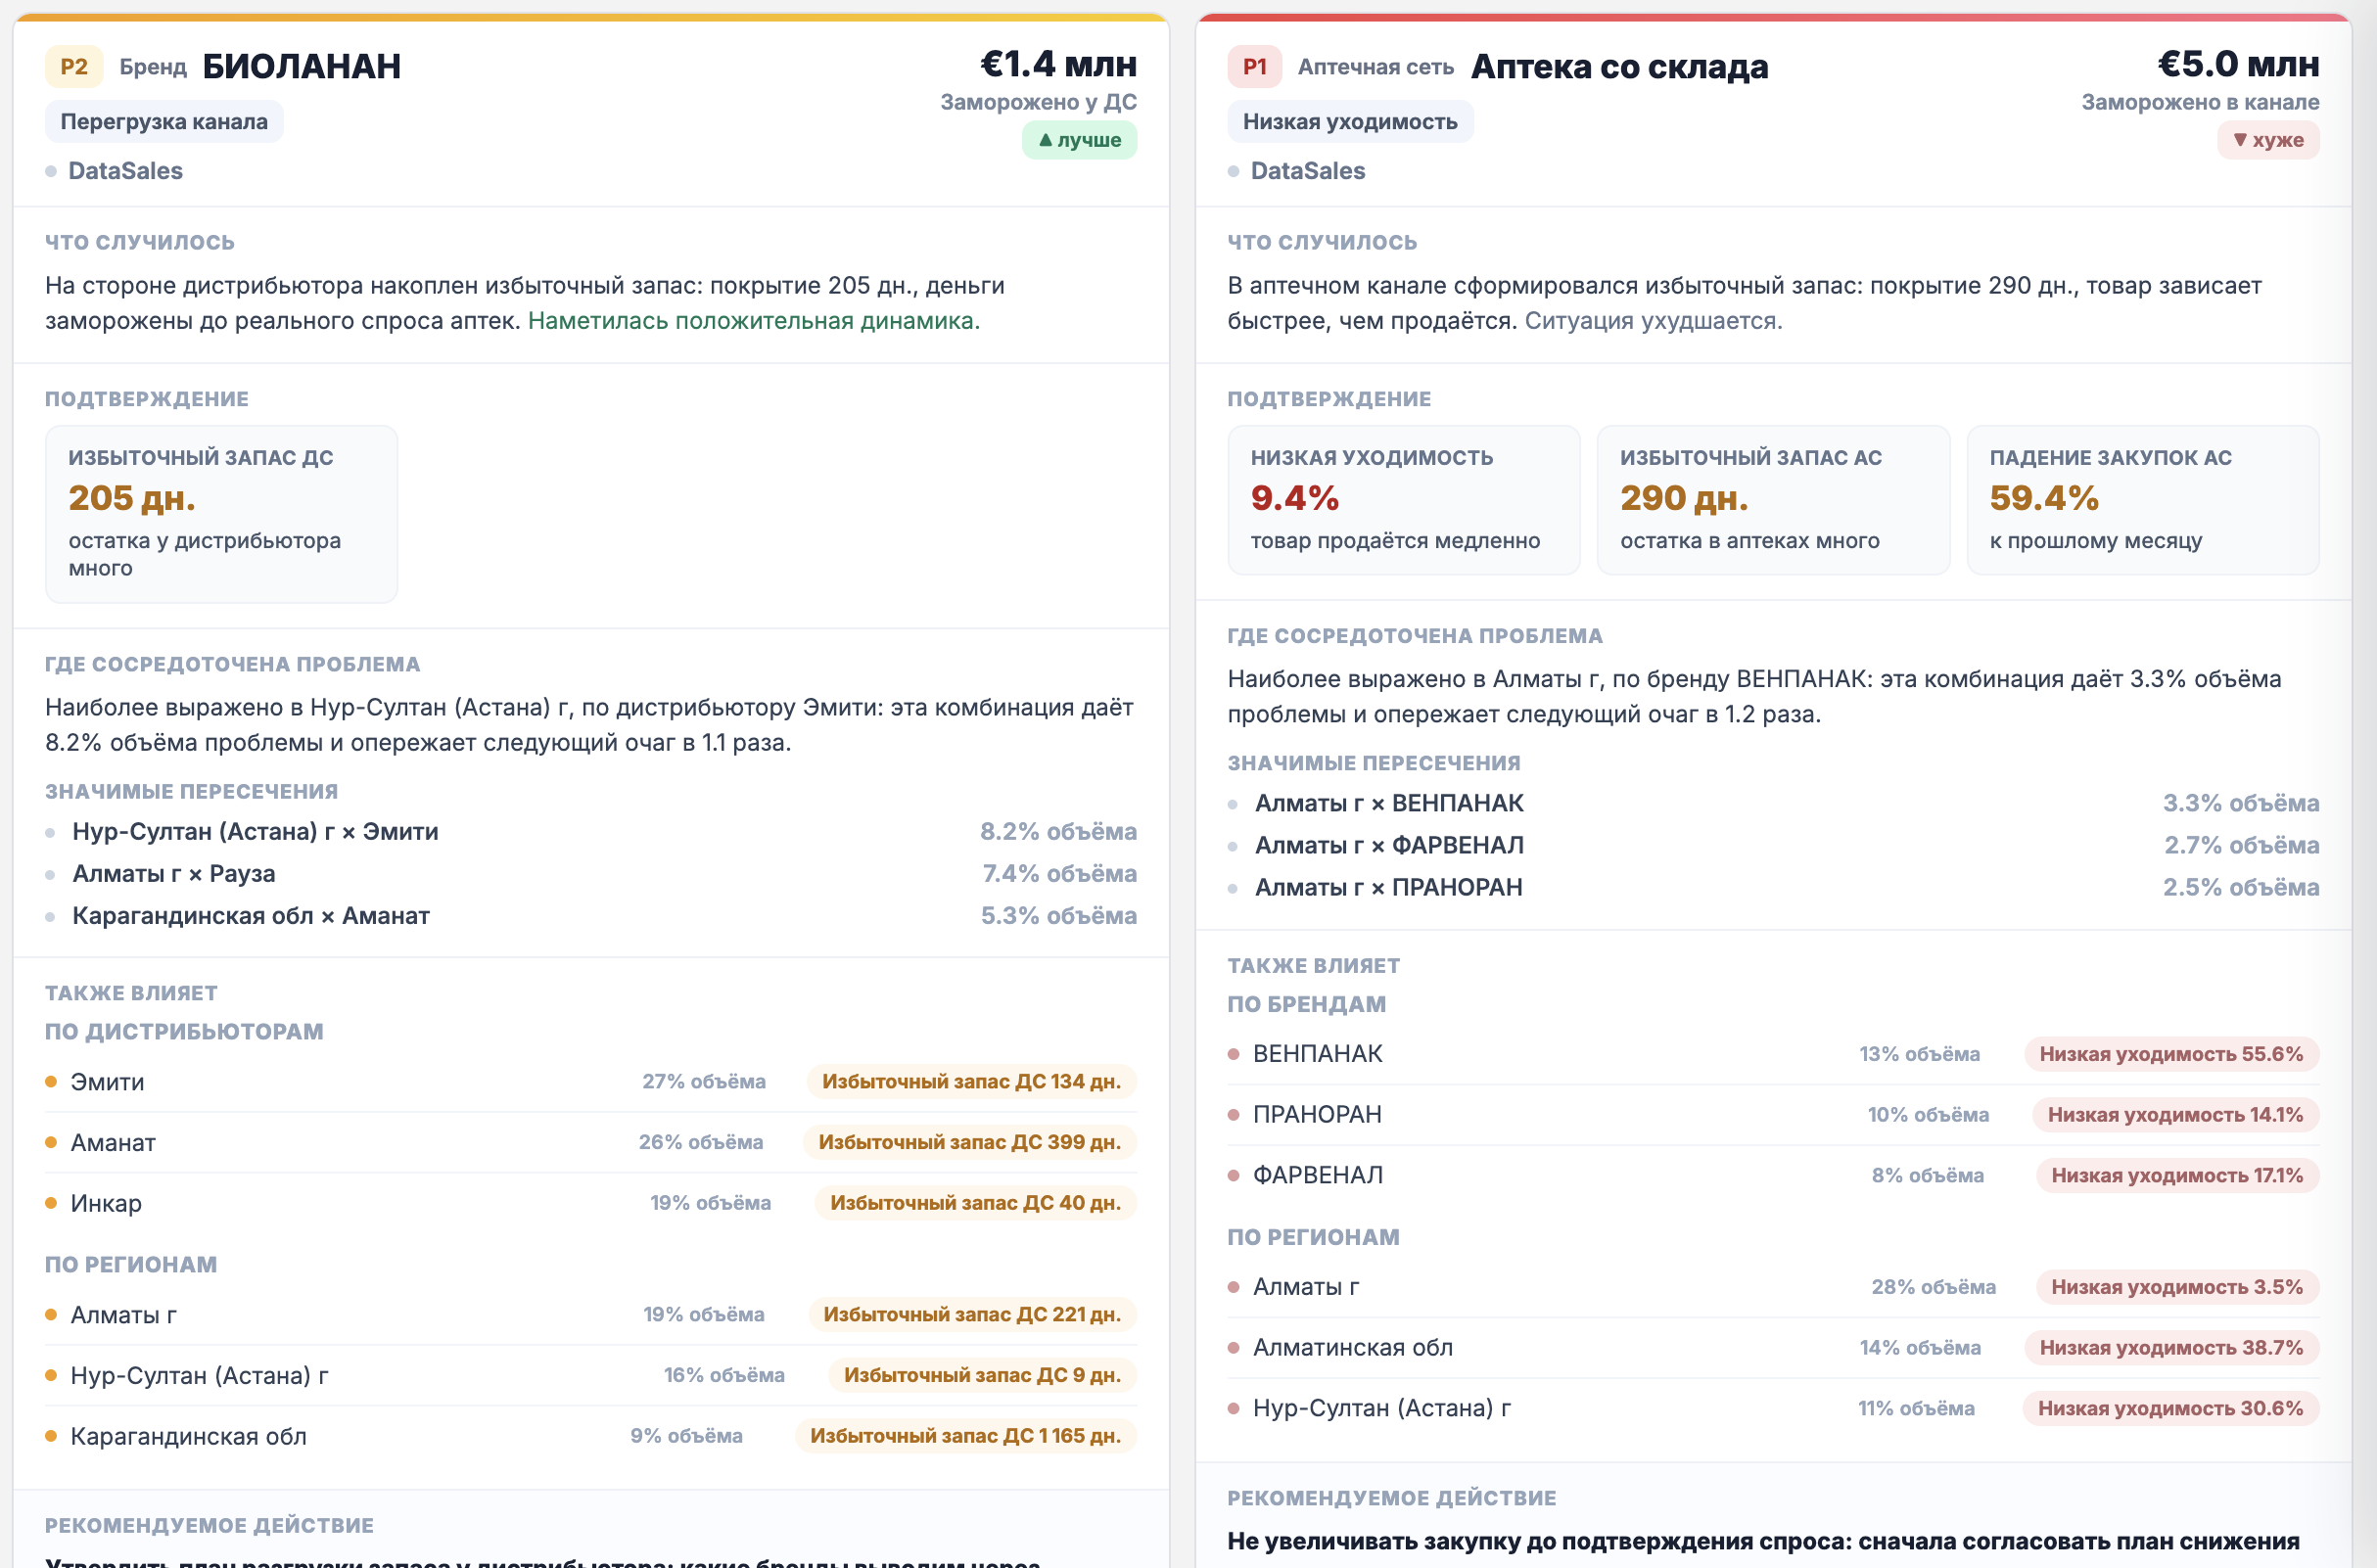Viewport: 2377px width, 1568px height.
Task: Click the 'Падение закупок АС 59.4%' metric card
Action: [x=2143, y=500]
